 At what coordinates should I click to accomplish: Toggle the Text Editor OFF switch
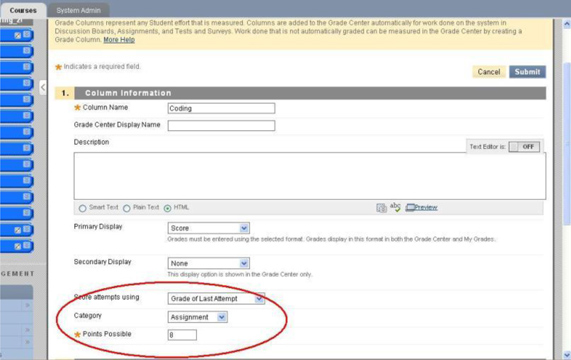coord(524,147)
